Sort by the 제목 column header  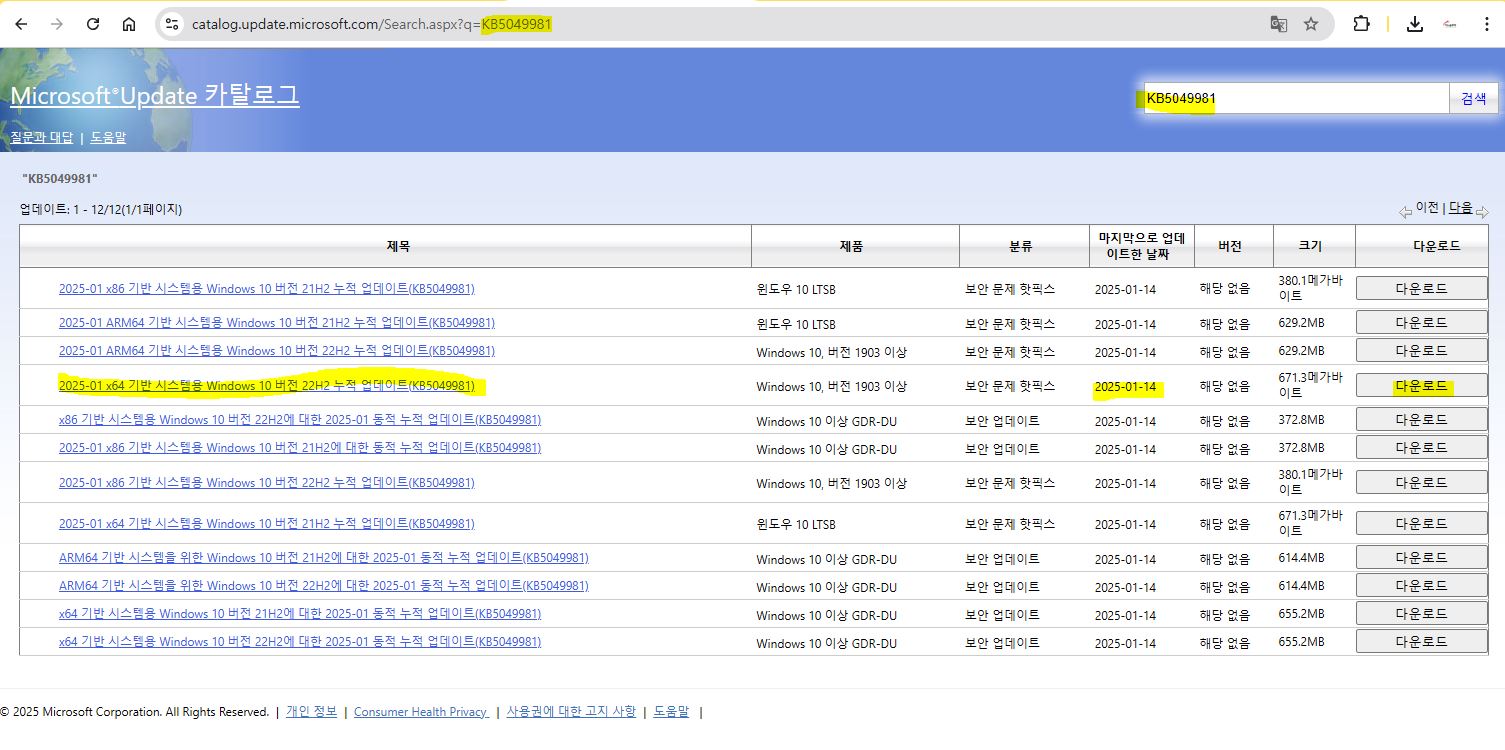pos(398,246)
